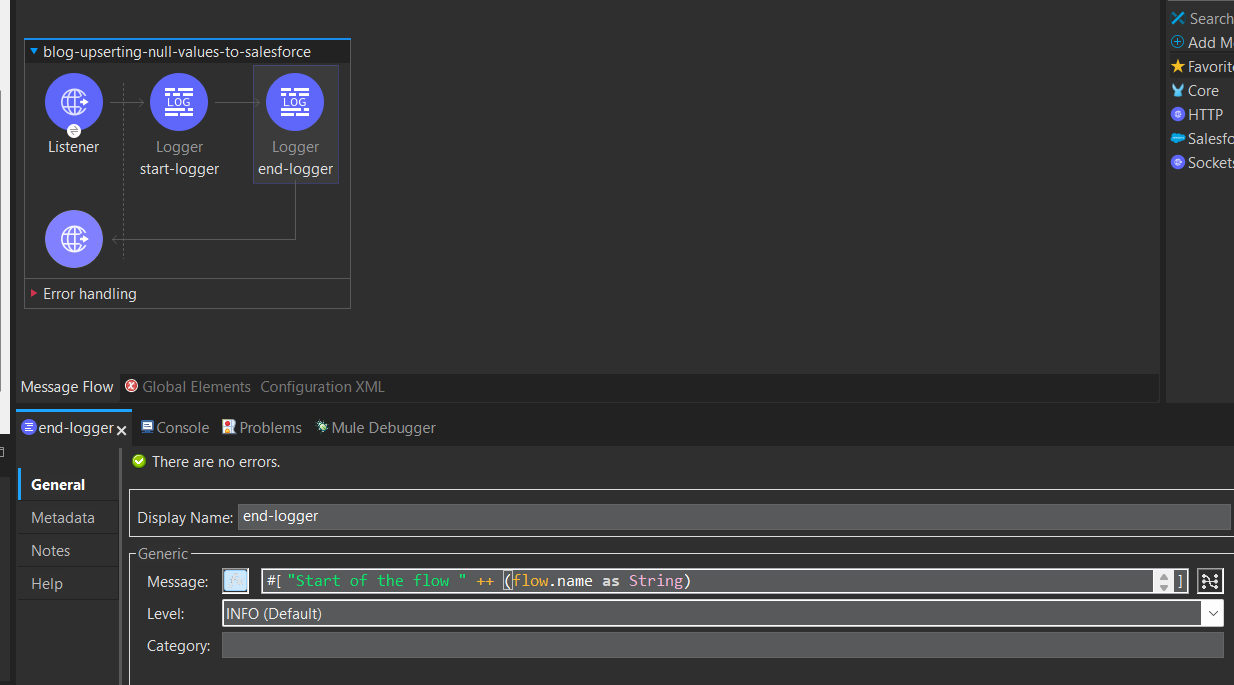
Task: Collapse the blog-upserting-null-values-to-salesforce flow
Action: (x=34, y=52)
